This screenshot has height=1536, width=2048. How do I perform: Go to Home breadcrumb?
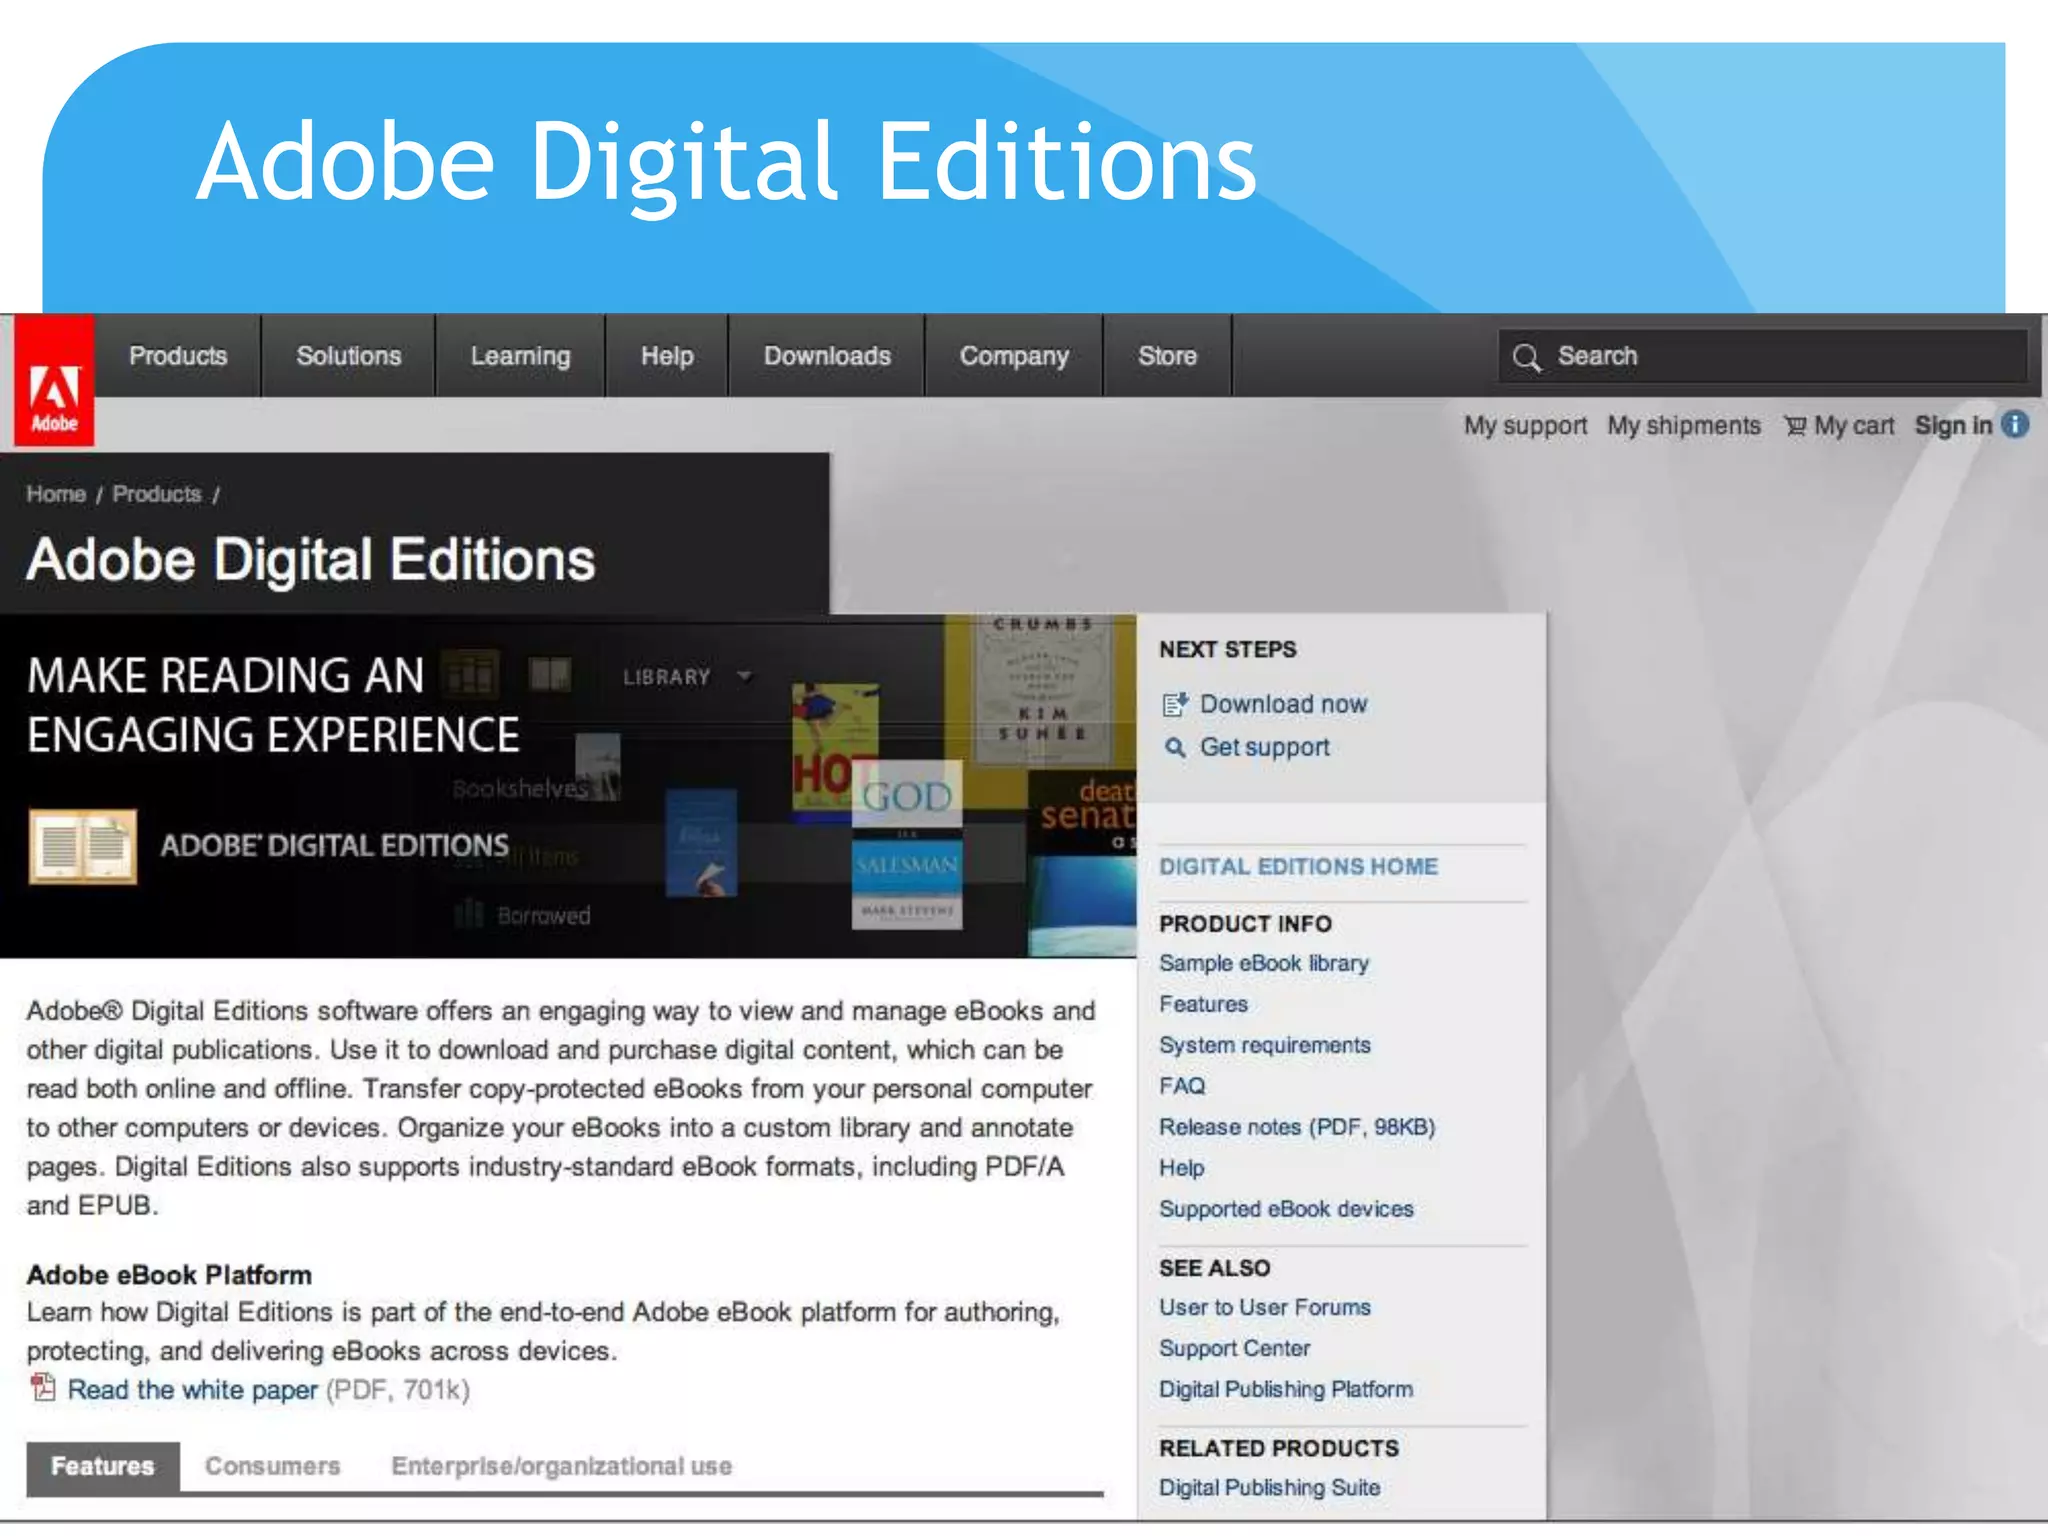[56, 494]
